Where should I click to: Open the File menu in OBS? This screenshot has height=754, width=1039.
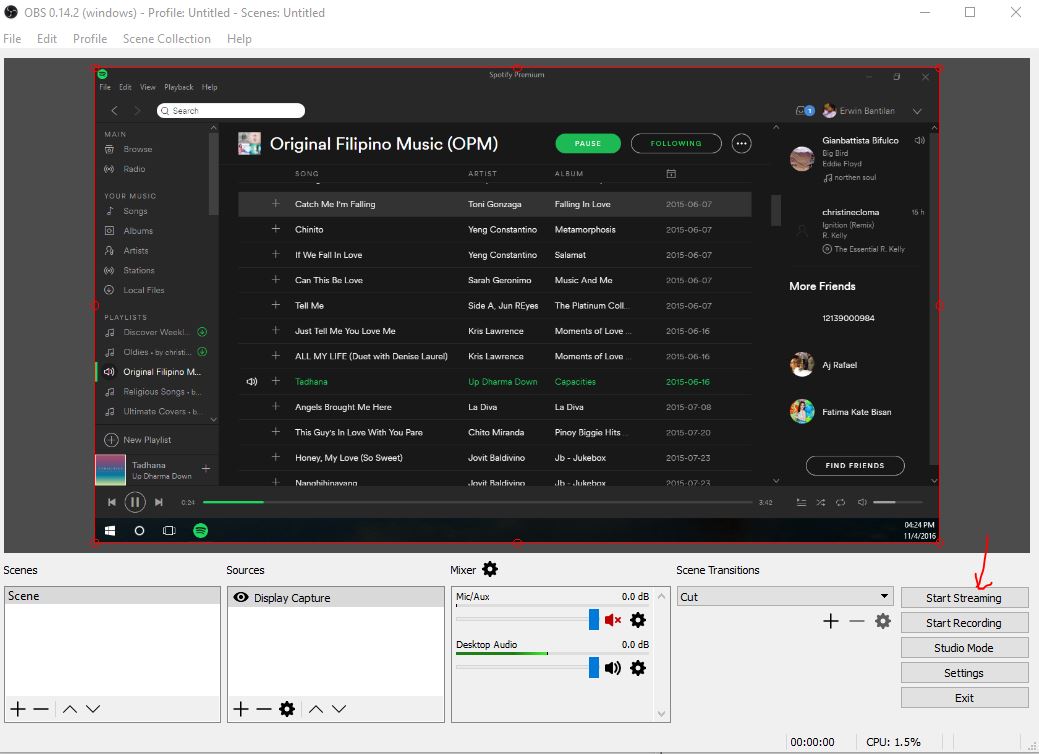click(x=12, y=38)
